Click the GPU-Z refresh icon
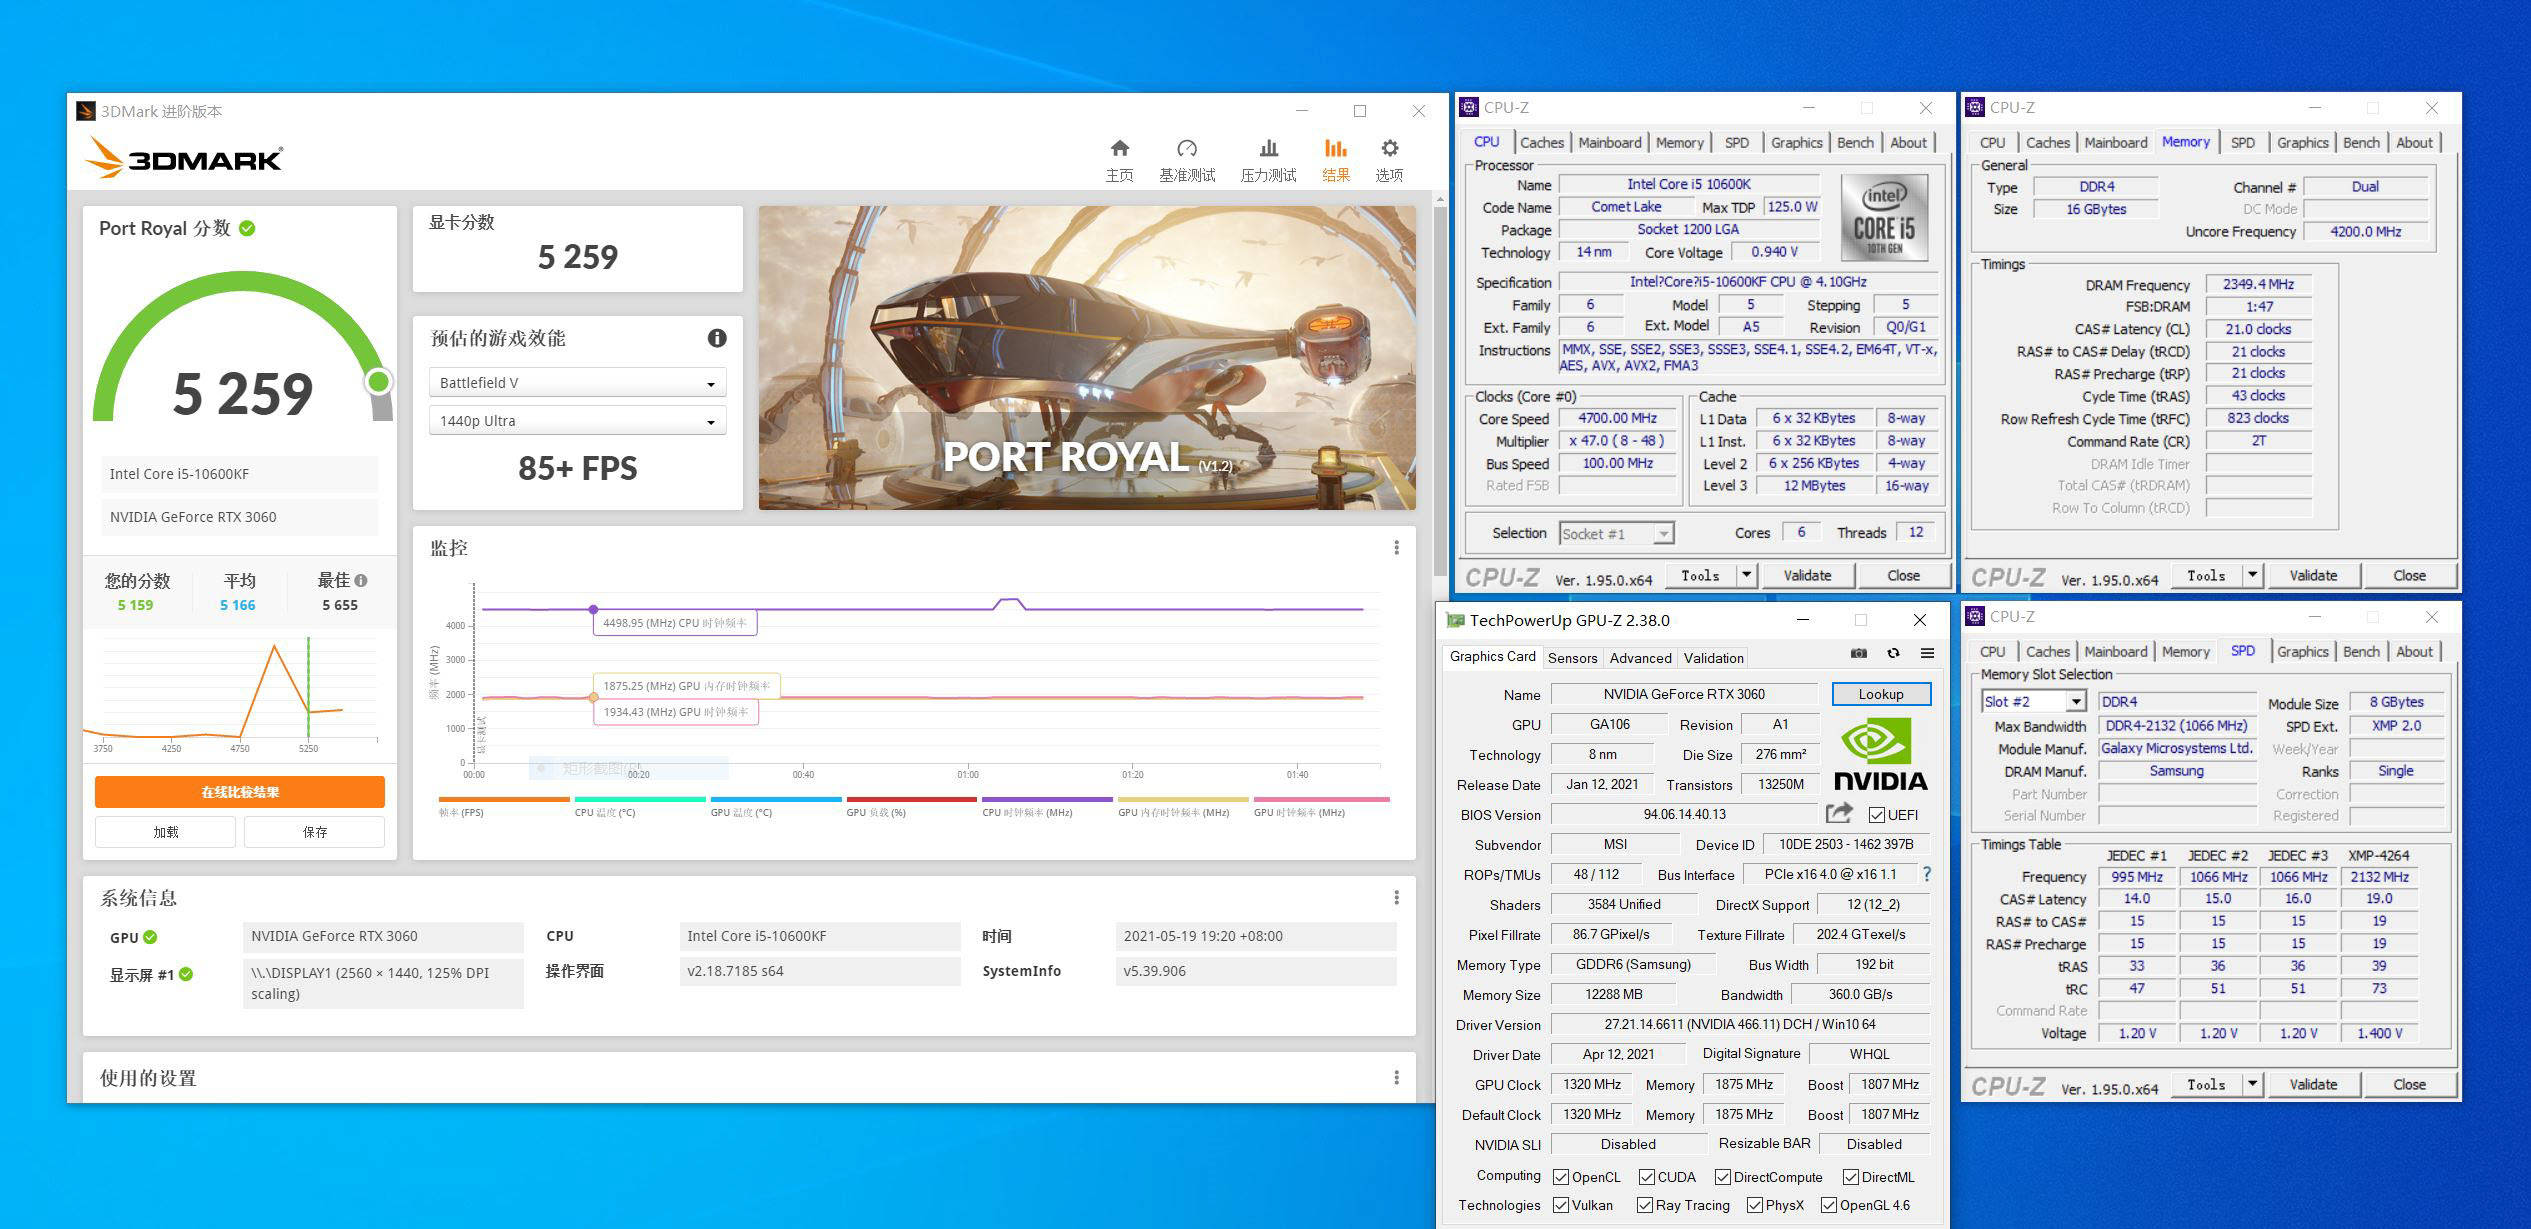The height and width of the screenshot is (1229, 2531). [1893, 653]
